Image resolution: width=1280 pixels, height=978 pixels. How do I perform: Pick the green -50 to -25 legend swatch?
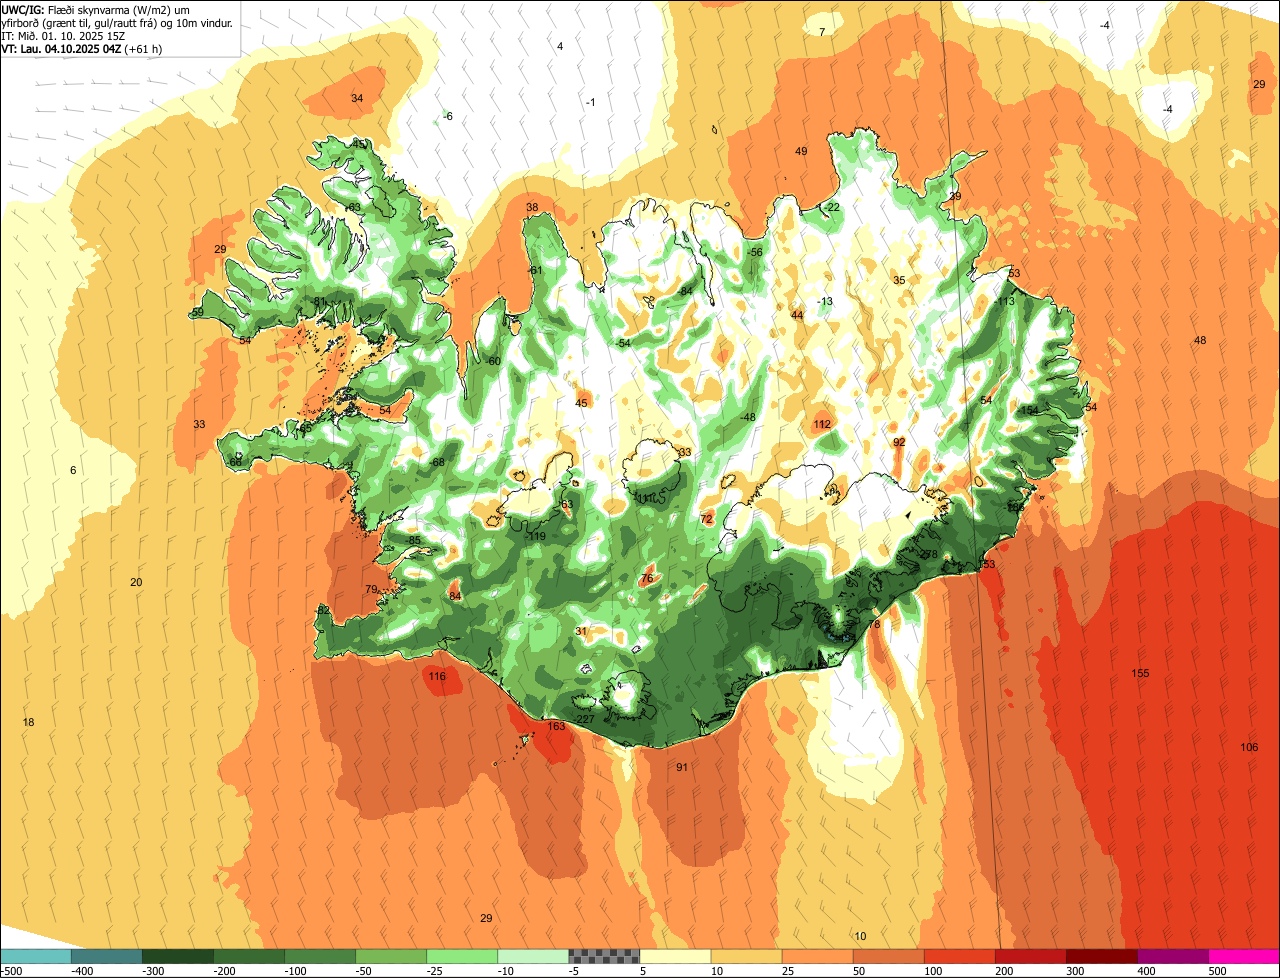[390, 956]
